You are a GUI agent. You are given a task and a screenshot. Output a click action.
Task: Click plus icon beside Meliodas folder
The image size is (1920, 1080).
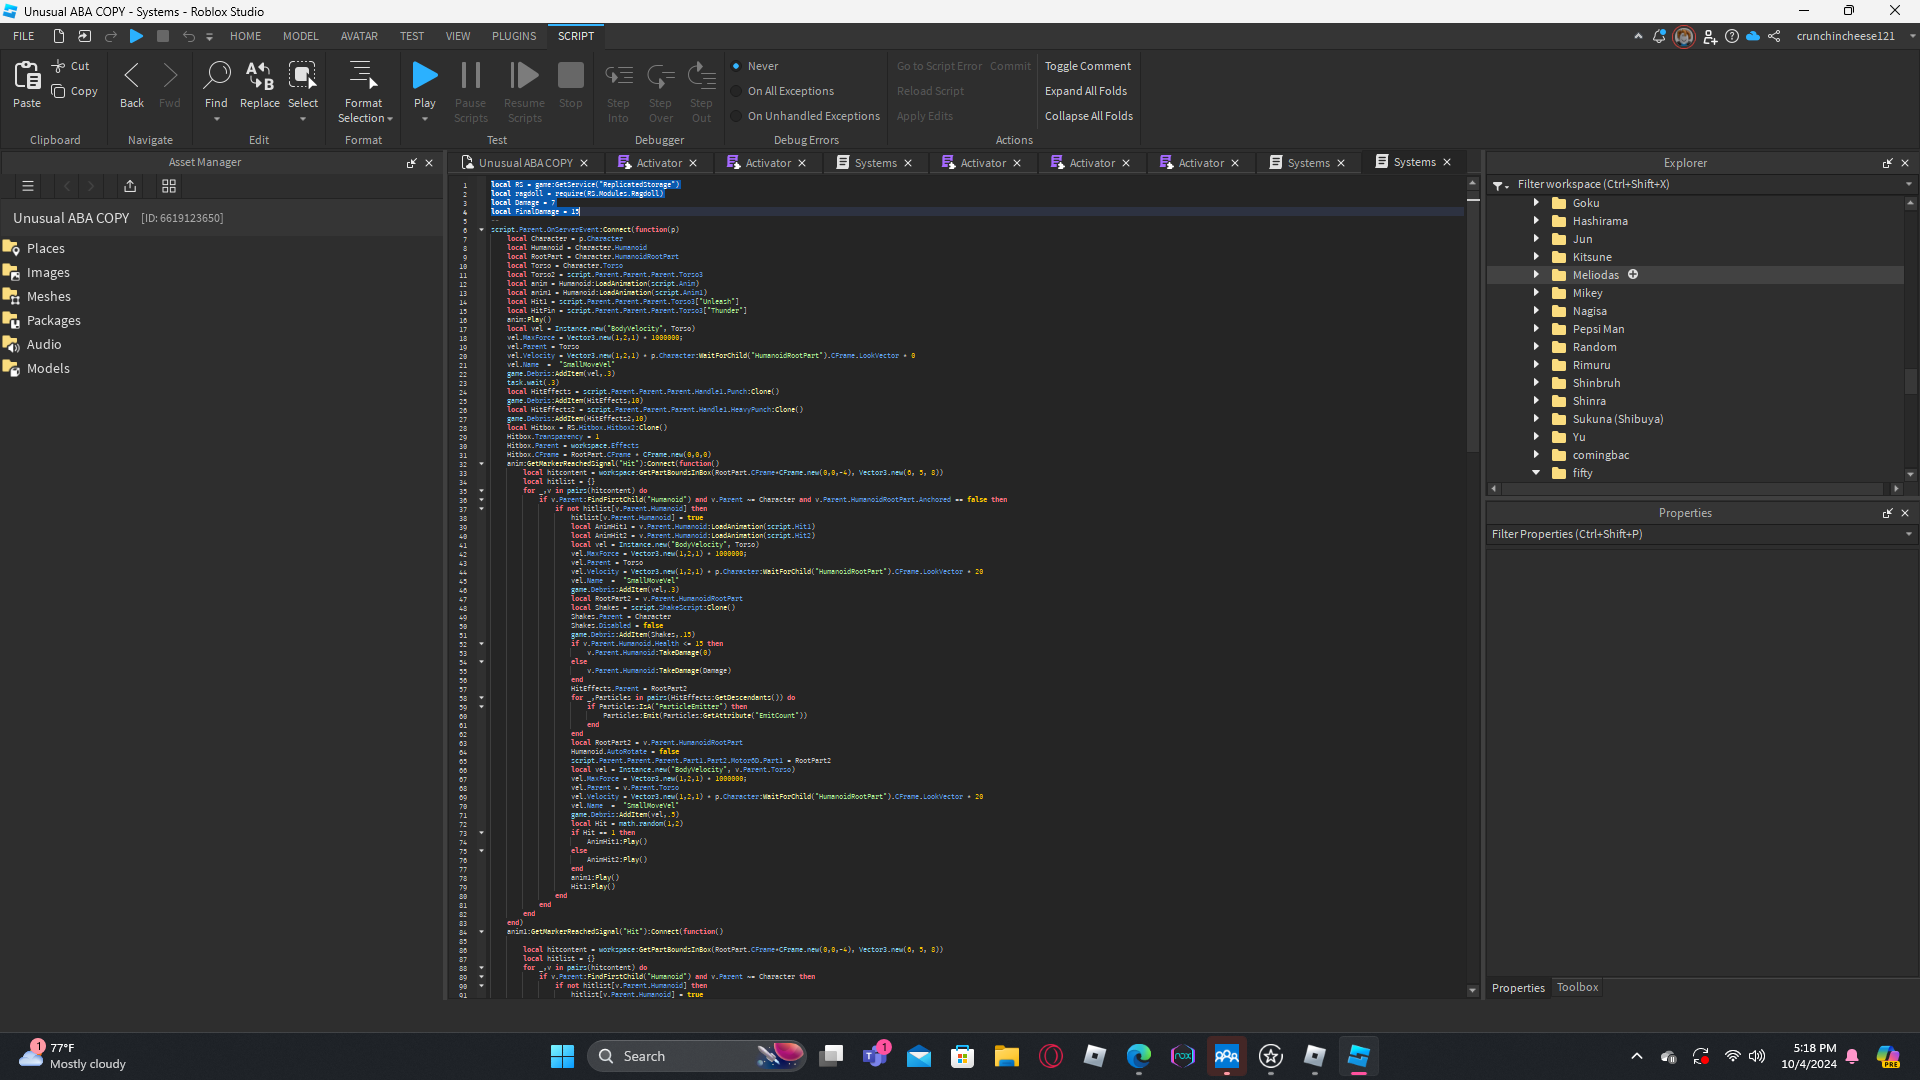pyautogui.click(x=1633, y=274)
